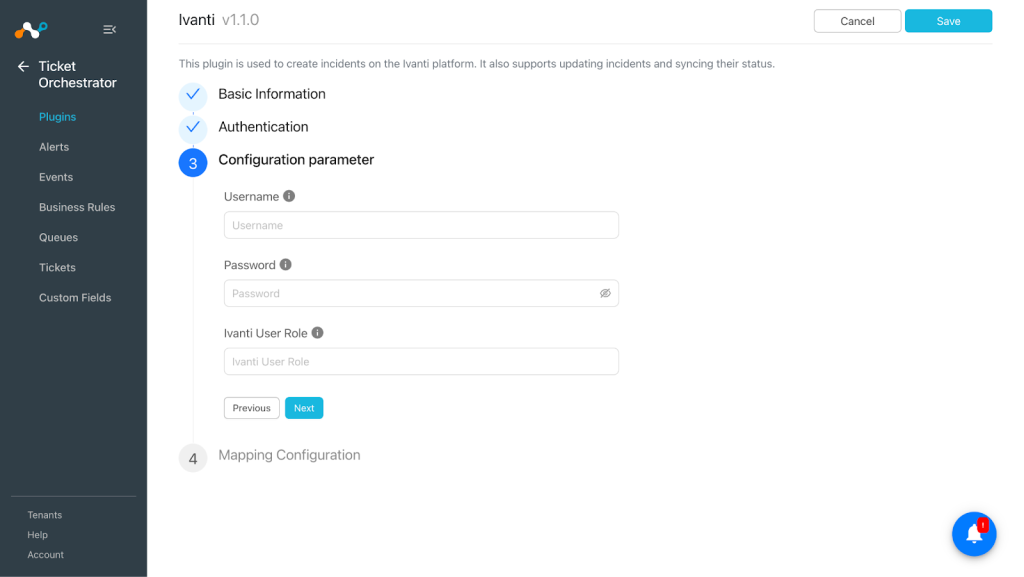
Task: Expand the Mapping Configuration step
Action: pos(289,455)
